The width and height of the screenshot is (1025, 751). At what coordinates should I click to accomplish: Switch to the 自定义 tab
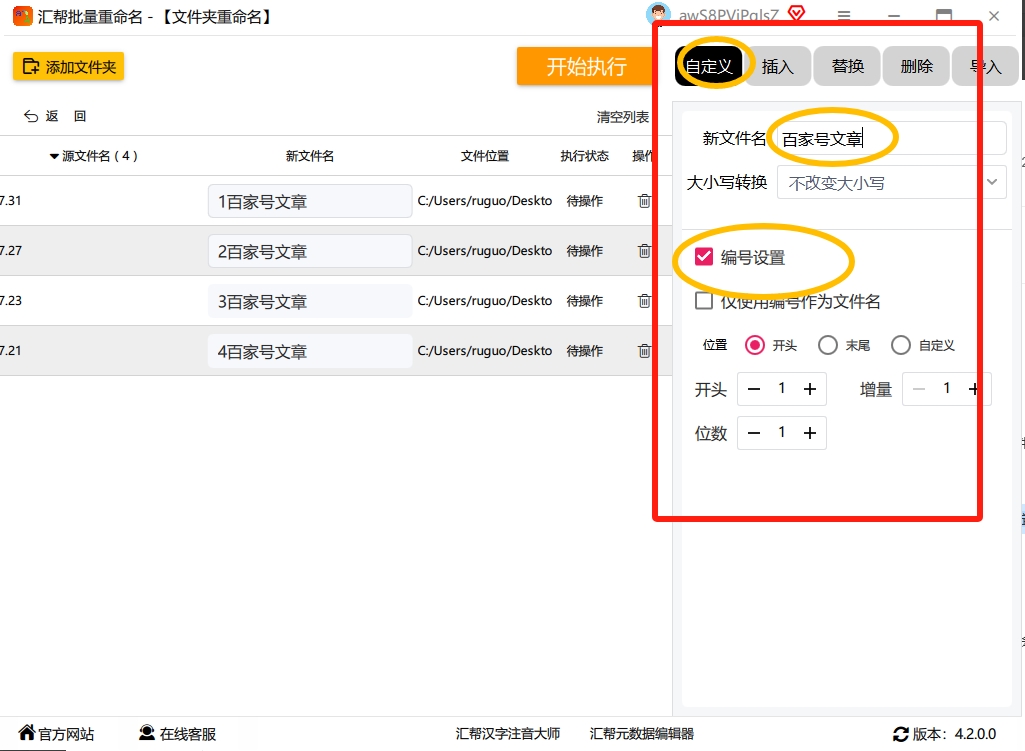(x=709, y=66)
